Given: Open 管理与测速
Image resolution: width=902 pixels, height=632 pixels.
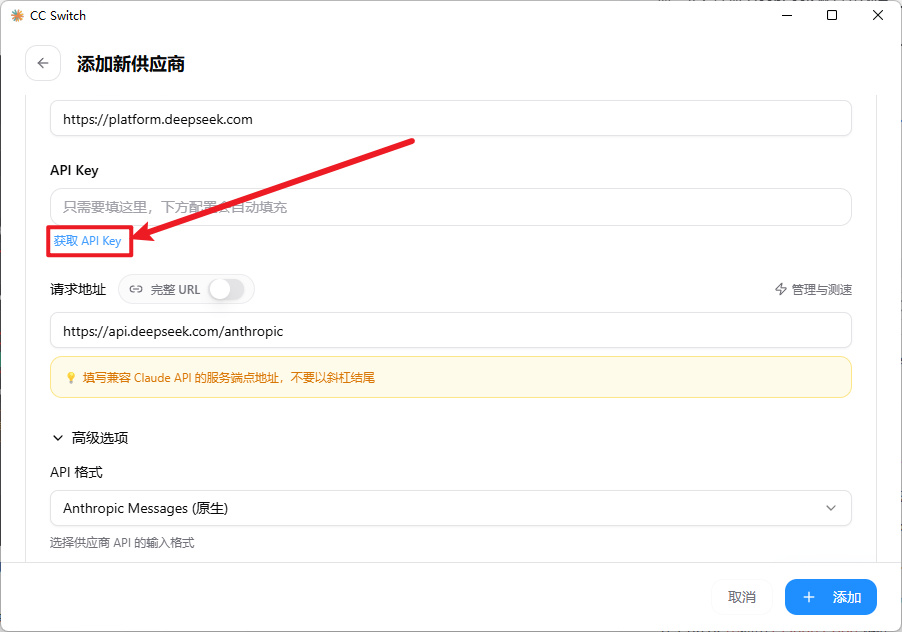Looking at the screenshot, I should click(813, 289).
